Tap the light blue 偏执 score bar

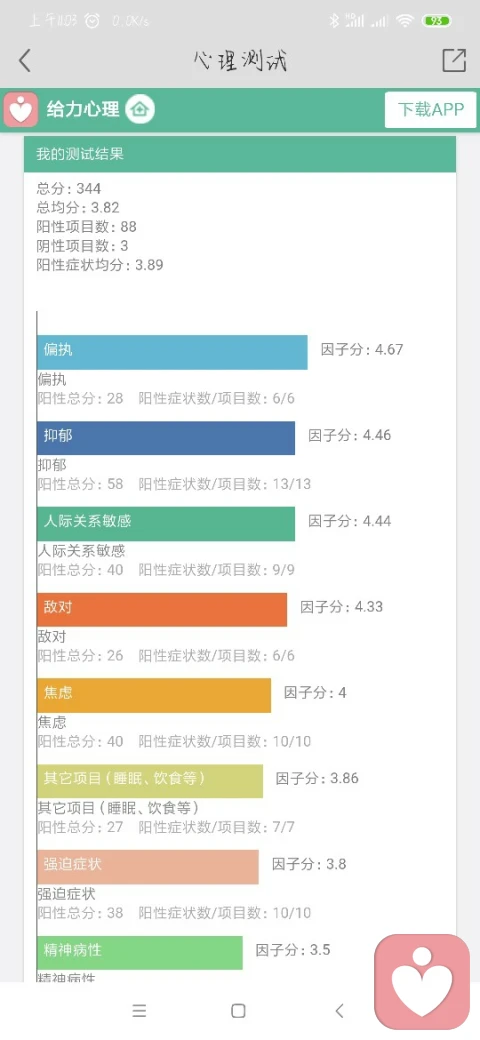(x=172, y=352)
